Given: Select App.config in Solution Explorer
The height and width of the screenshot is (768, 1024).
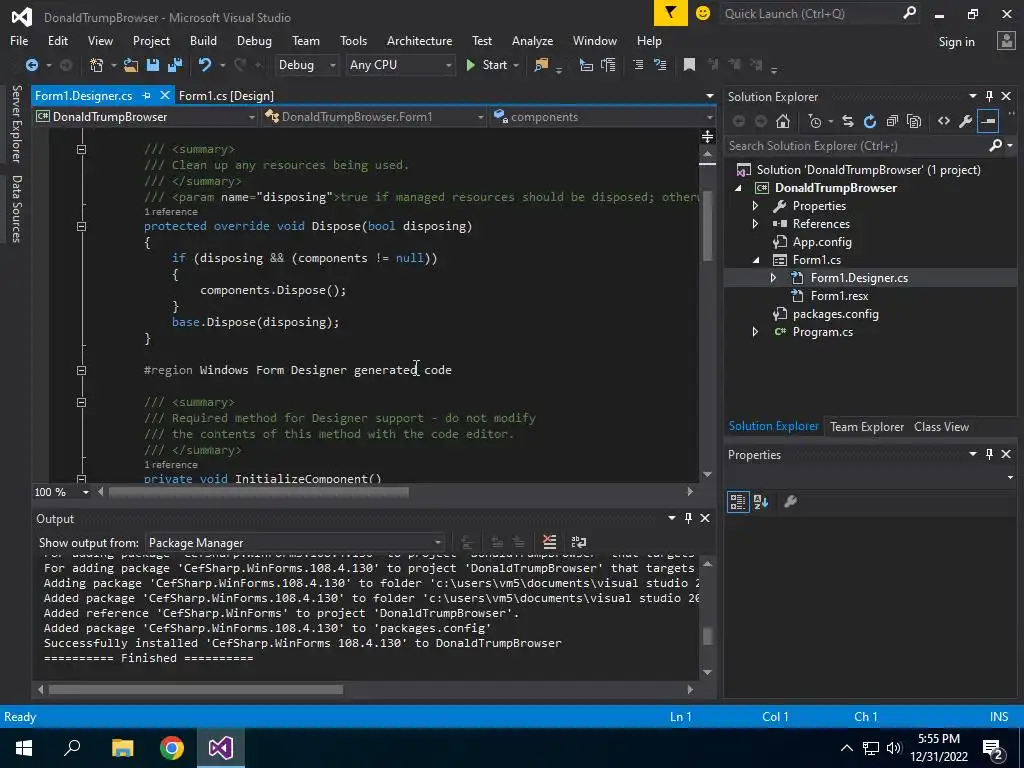Looking at the screenshot, I should [822, 242].
